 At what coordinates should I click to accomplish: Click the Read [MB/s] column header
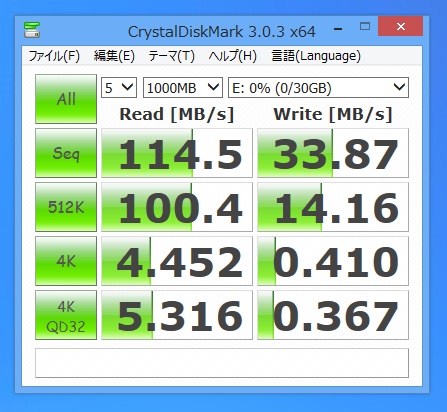click(177, 115)
